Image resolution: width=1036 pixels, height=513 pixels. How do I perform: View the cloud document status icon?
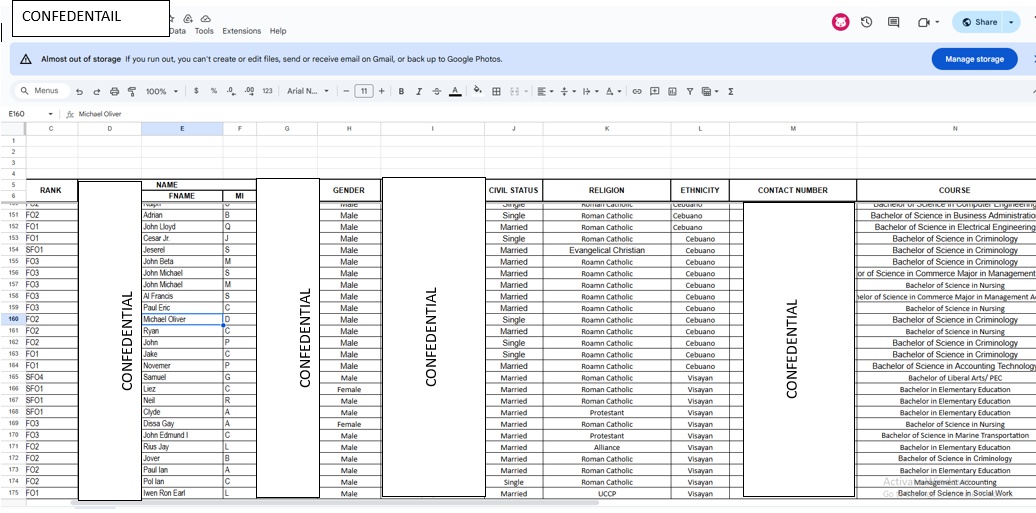205,19
